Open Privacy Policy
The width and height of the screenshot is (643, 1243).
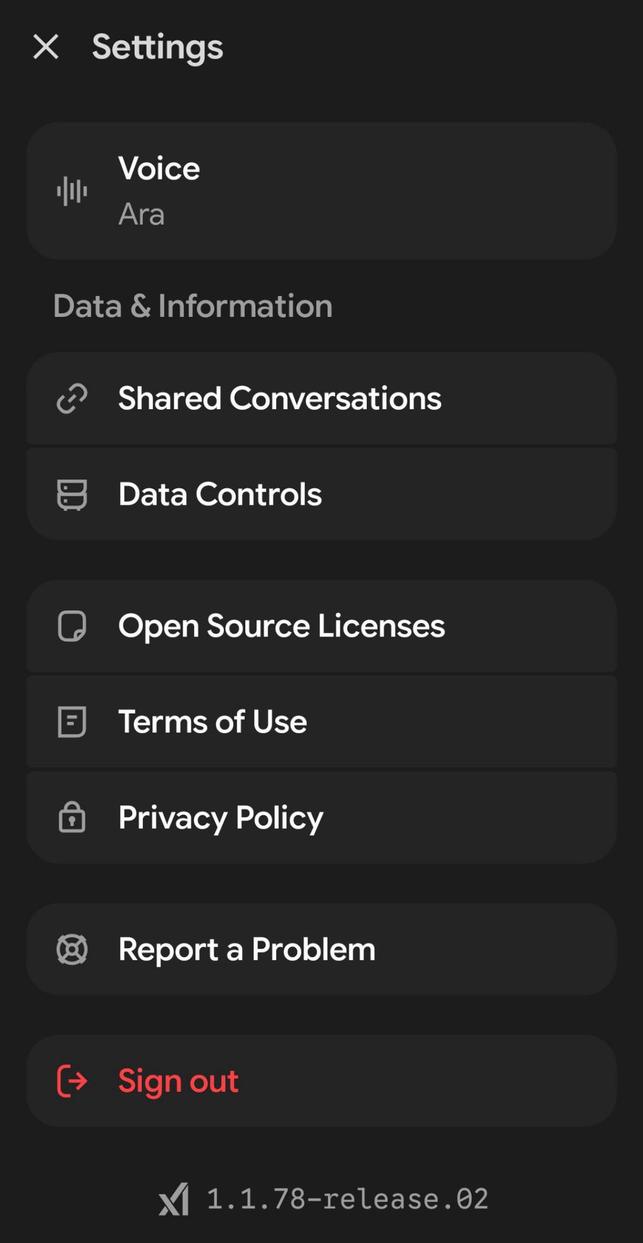321,817
